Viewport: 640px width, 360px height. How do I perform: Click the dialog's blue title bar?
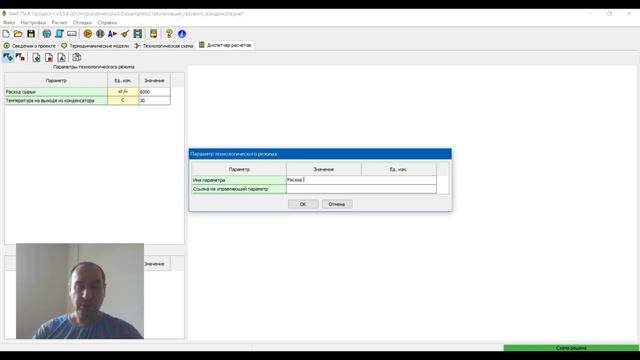320,154
